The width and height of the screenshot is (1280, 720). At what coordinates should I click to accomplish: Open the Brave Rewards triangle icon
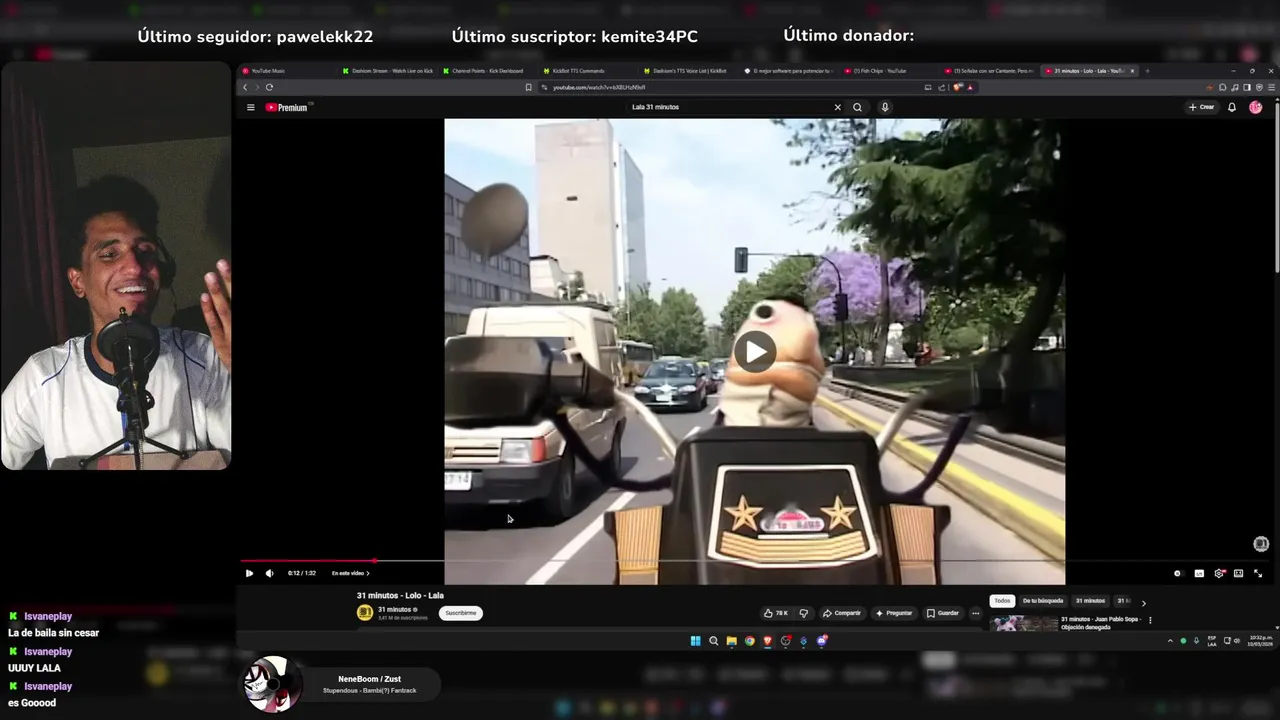point(970,87)
